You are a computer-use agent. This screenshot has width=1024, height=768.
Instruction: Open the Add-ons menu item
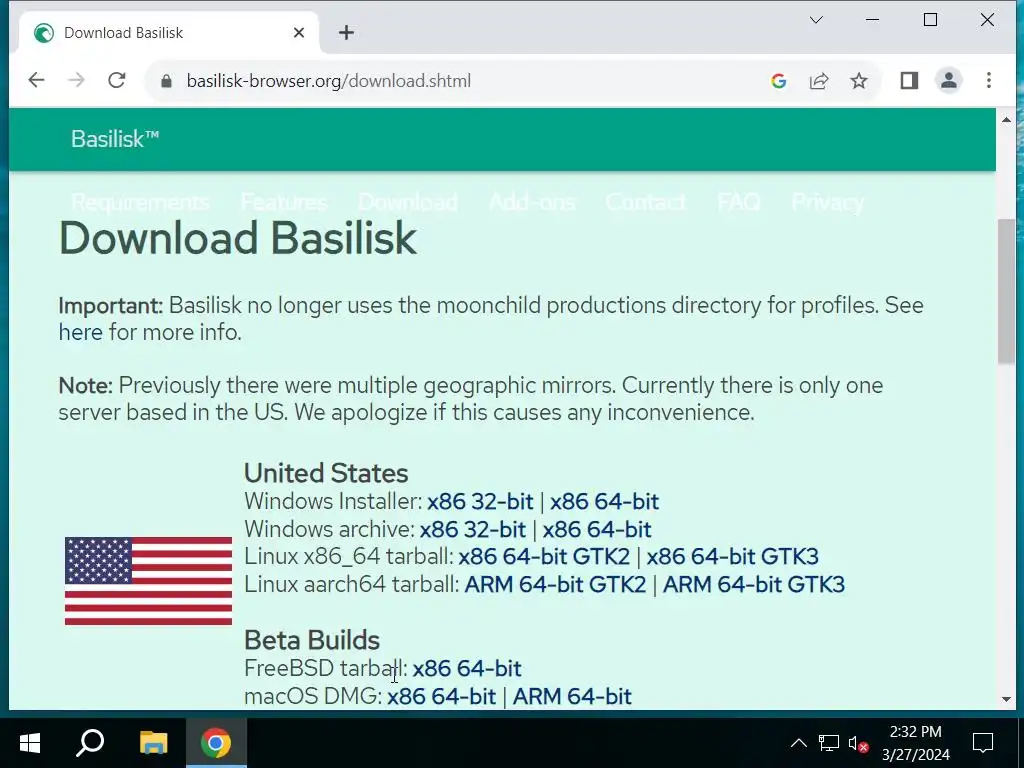click(532, 202)
